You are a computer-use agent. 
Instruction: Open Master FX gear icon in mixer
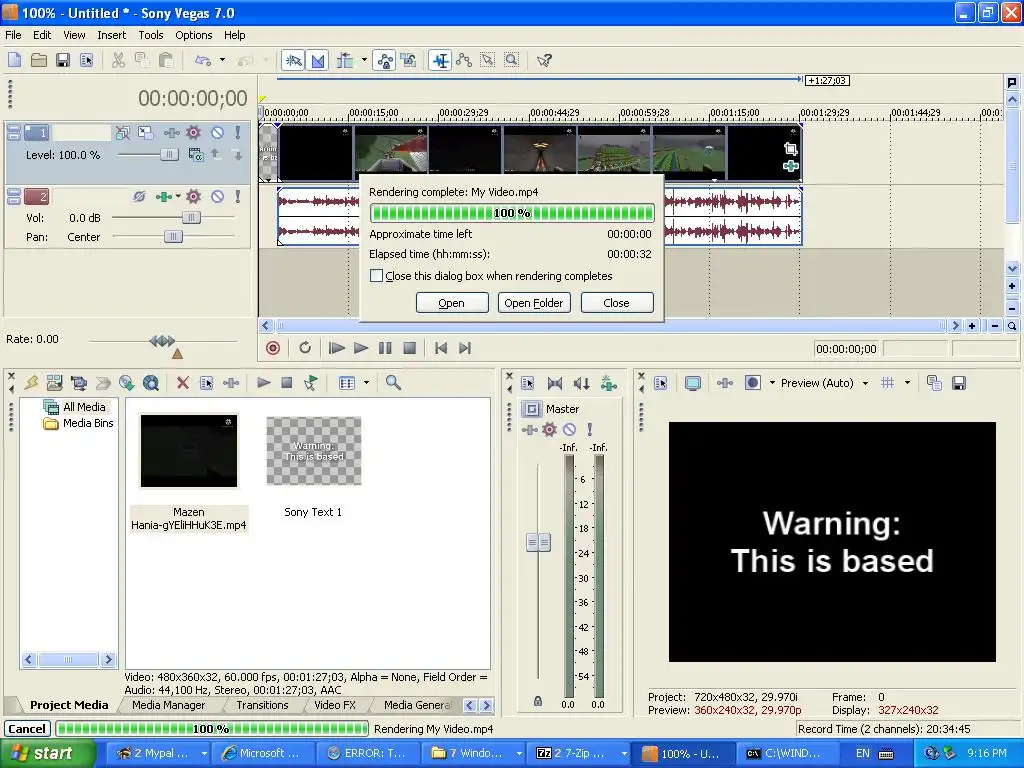tap(550, 429)
